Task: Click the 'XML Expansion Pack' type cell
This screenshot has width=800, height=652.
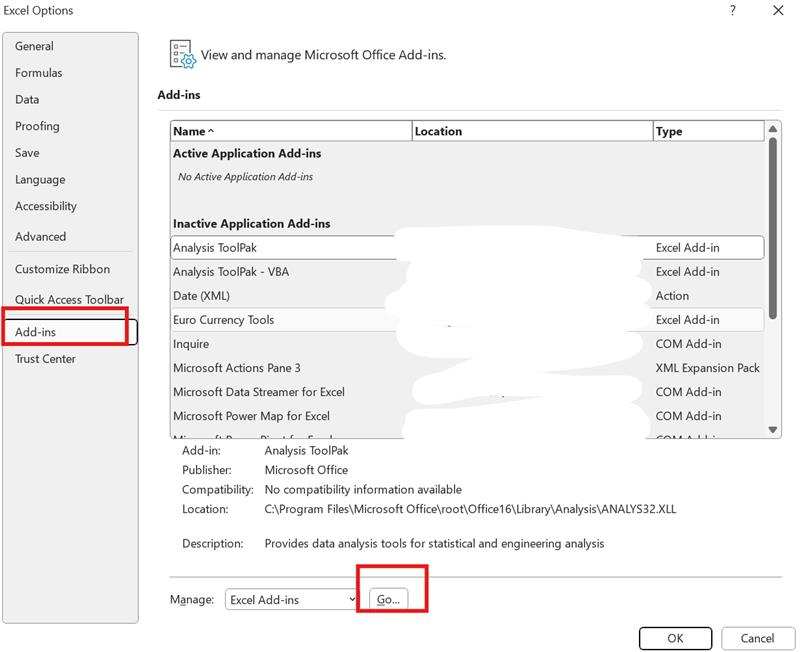Action: point(707,368)
